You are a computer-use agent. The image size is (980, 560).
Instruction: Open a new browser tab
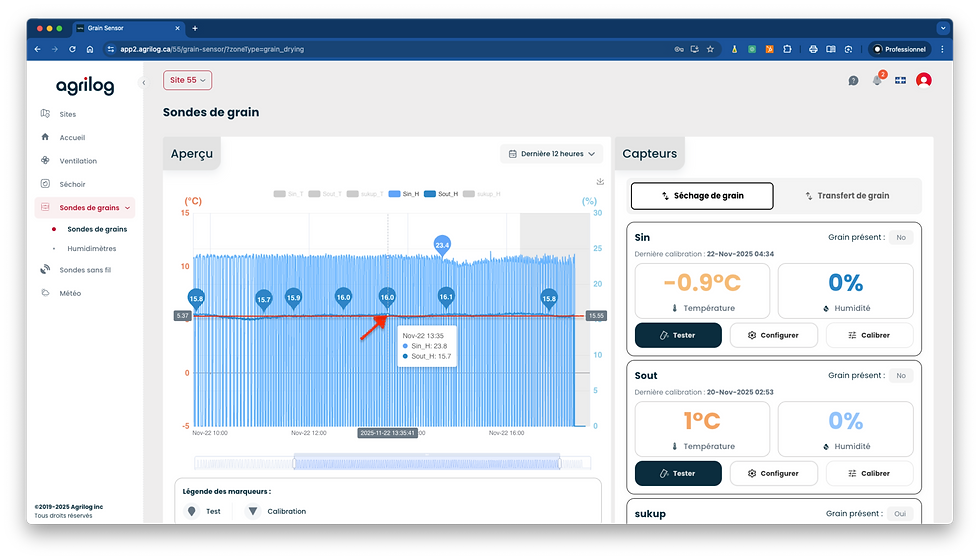[195, 28]
